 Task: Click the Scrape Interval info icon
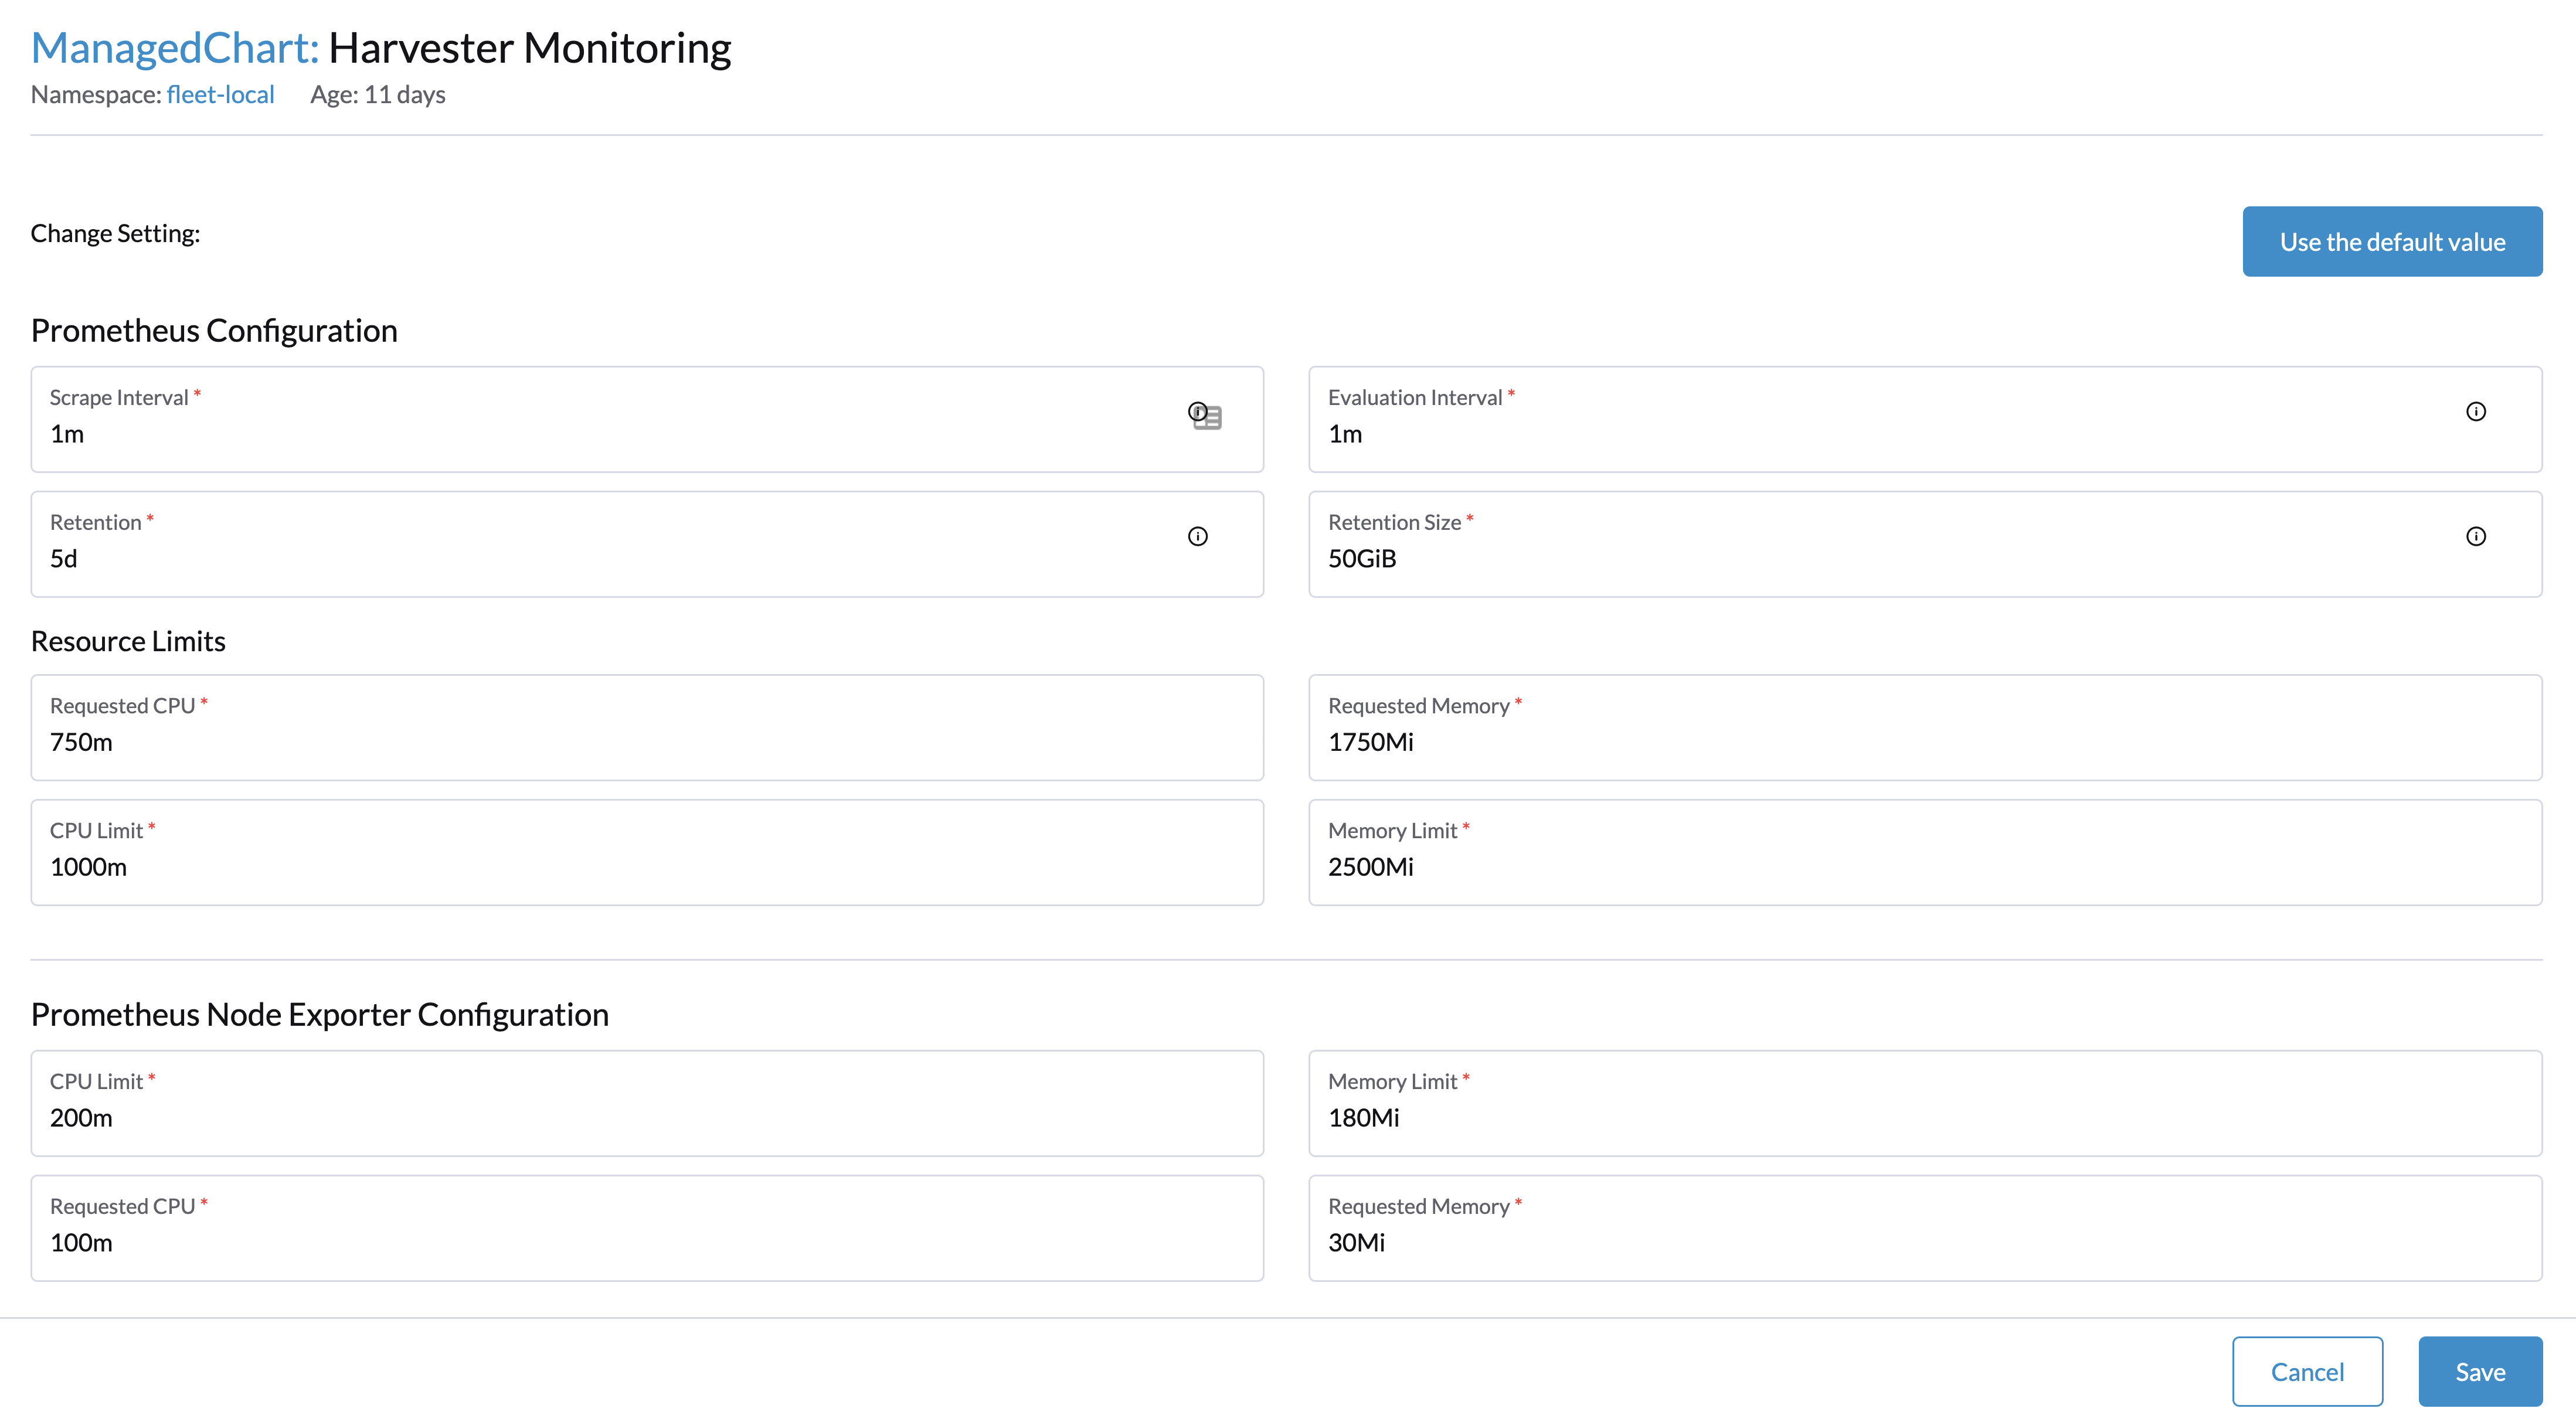(x=1197, y=411)
